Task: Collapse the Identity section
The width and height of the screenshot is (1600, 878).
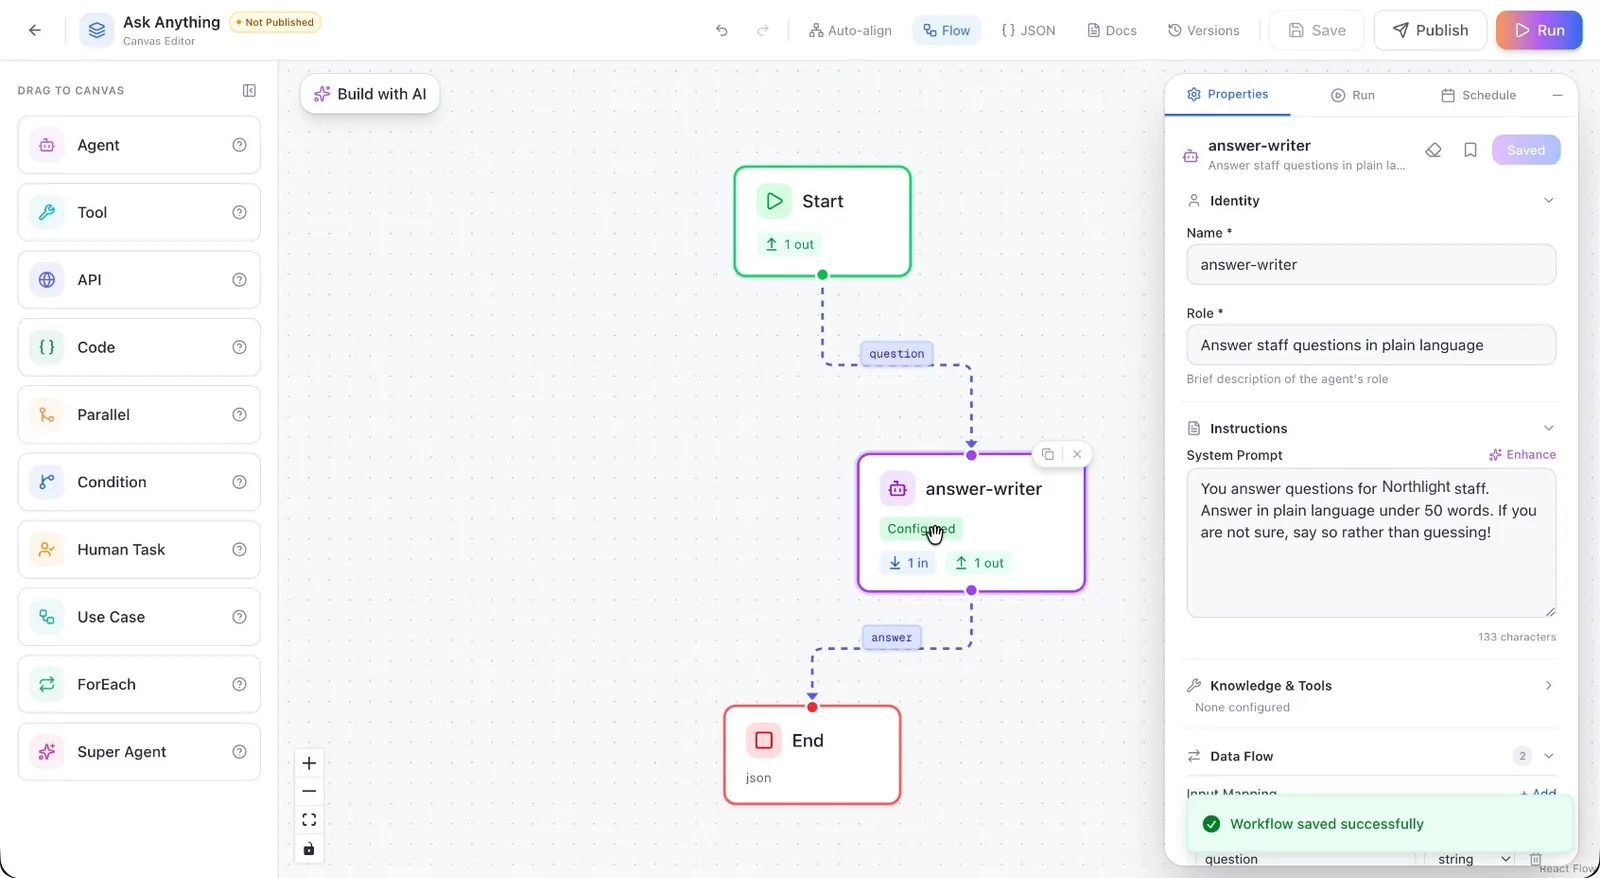Action: [x=1549, y=200]
